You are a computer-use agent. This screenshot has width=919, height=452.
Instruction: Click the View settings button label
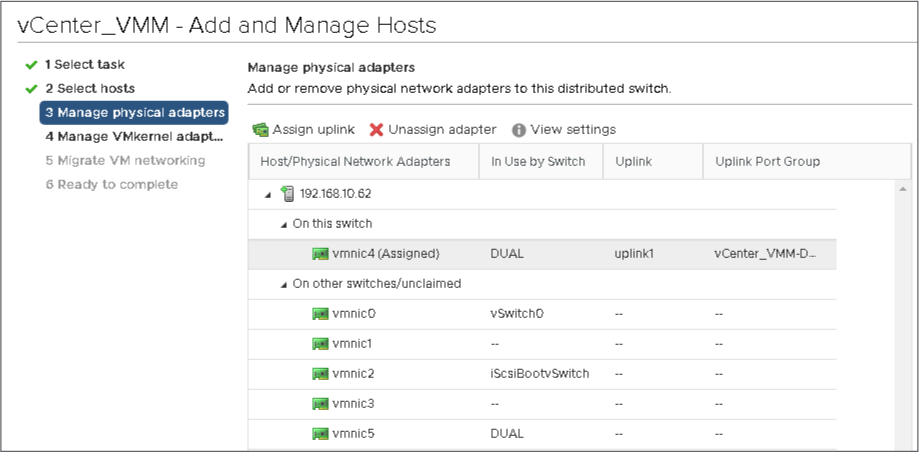(573, 130)
